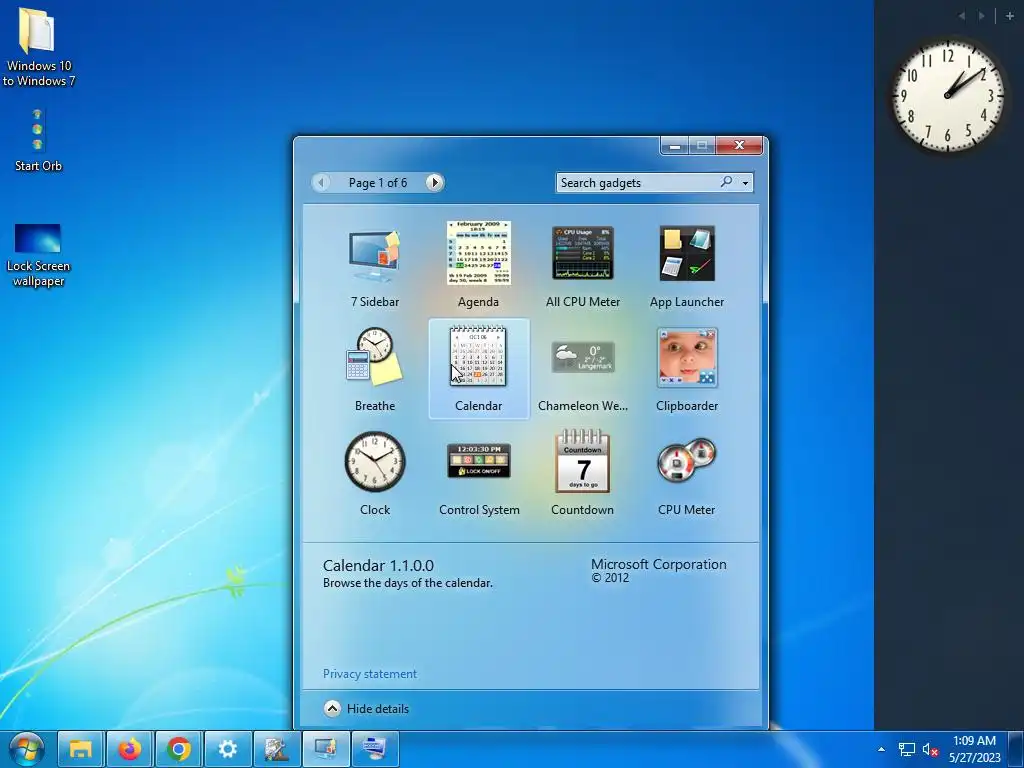1024x768 pixels.
Task: Minimize the gadgets window
Action: click(675, 146)
